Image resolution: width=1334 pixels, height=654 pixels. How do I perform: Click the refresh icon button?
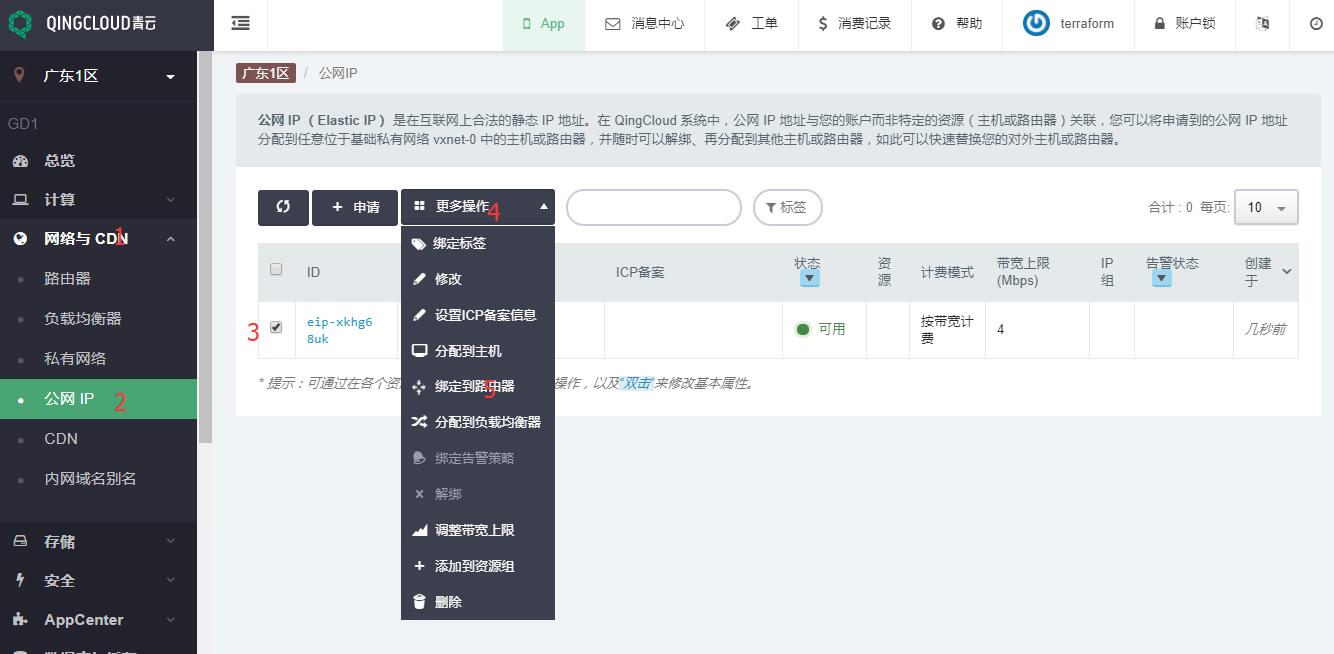coord(283,207)
